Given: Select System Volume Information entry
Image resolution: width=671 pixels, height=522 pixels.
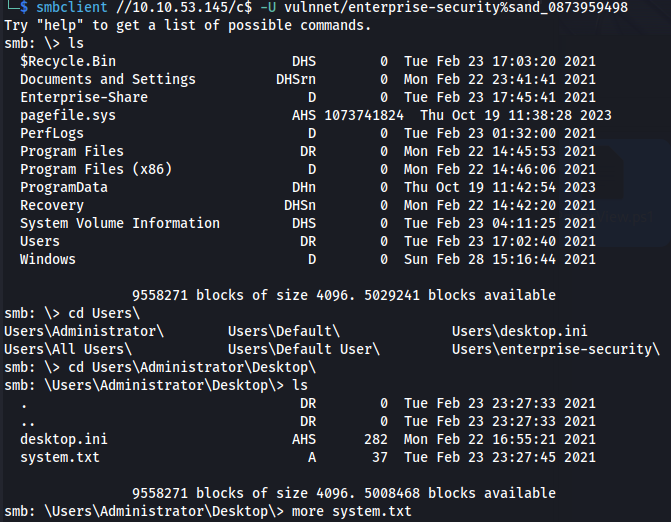Looking at the screenshot, I should click(120, 223).
